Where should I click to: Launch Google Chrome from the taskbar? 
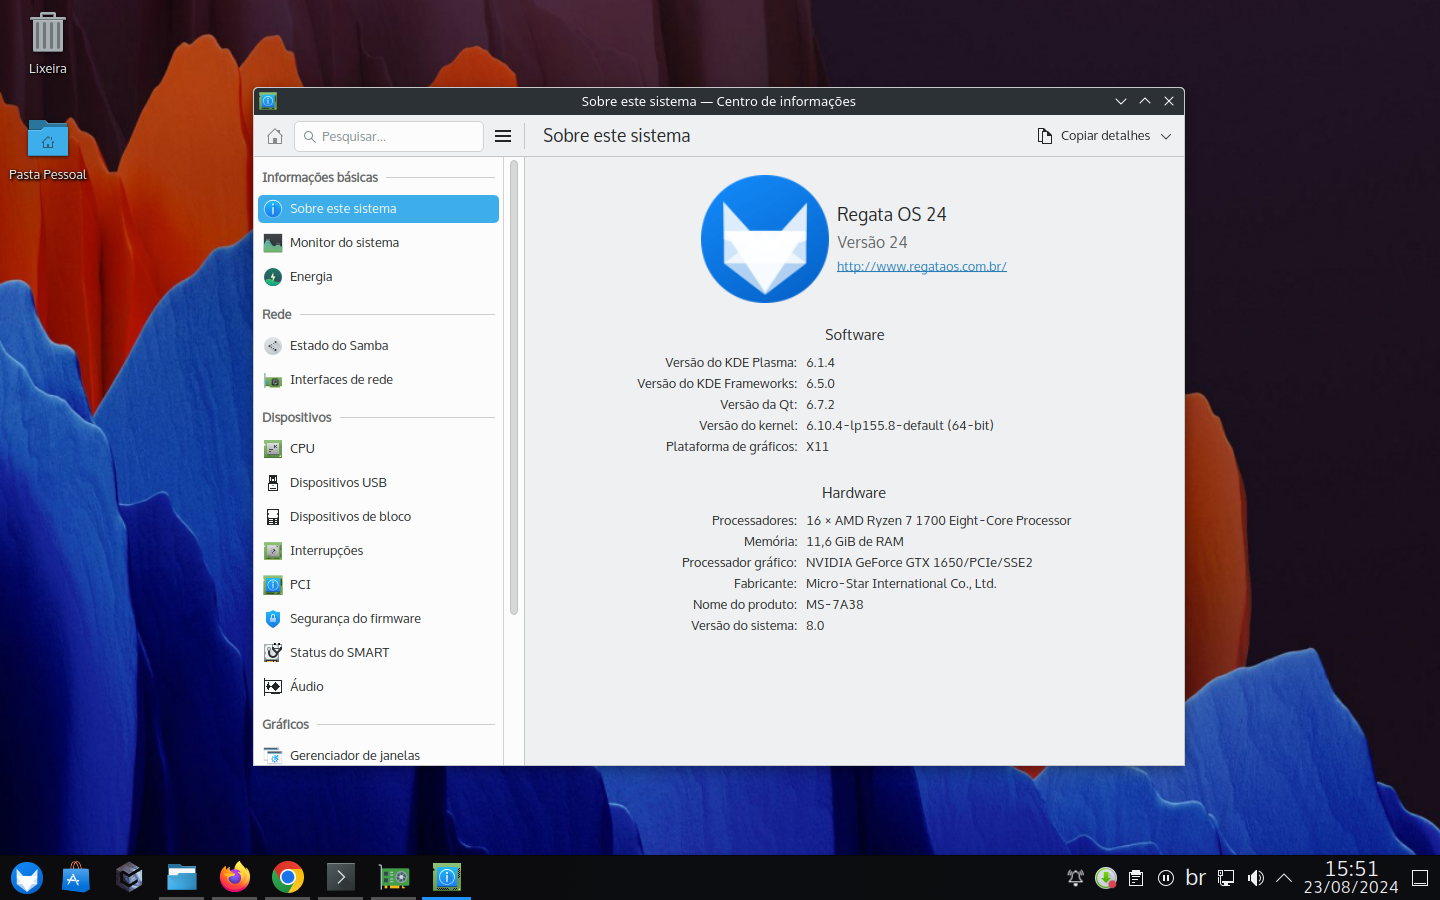(x=288, y=878)
